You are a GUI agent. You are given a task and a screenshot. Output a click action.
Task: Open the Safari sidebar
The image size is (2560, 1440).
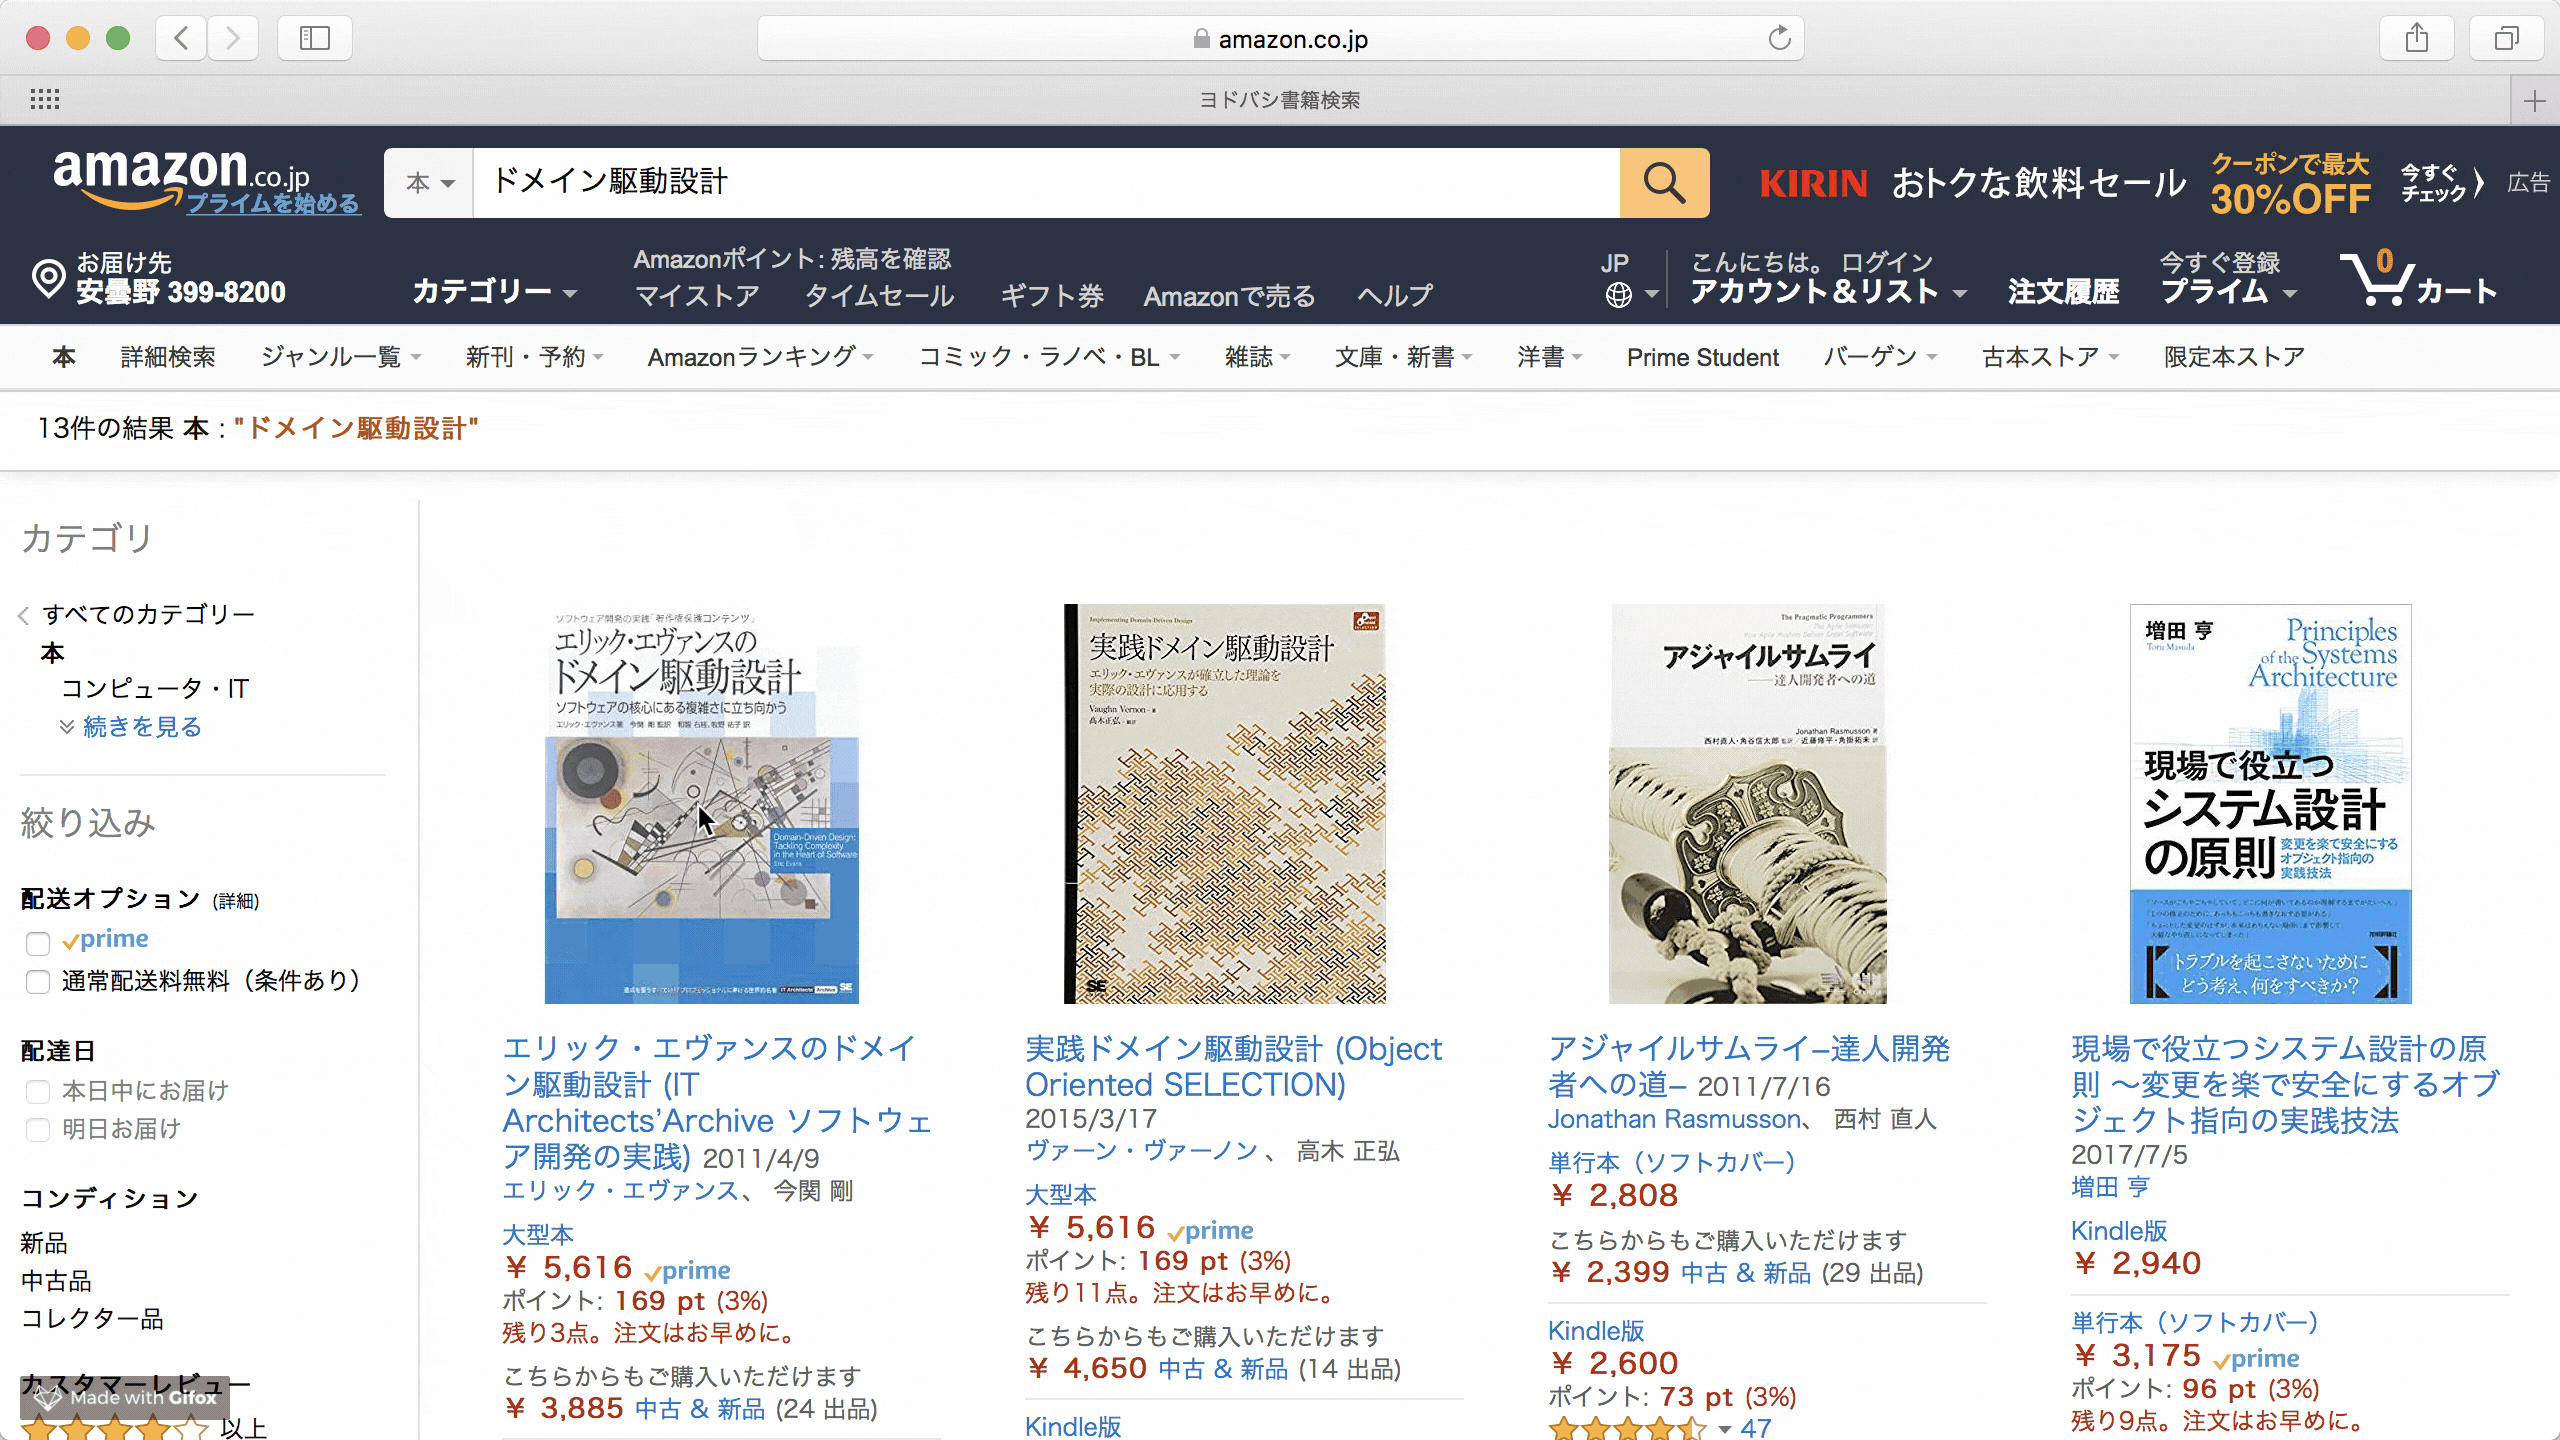pyautogui.click(x=313, y=38)
